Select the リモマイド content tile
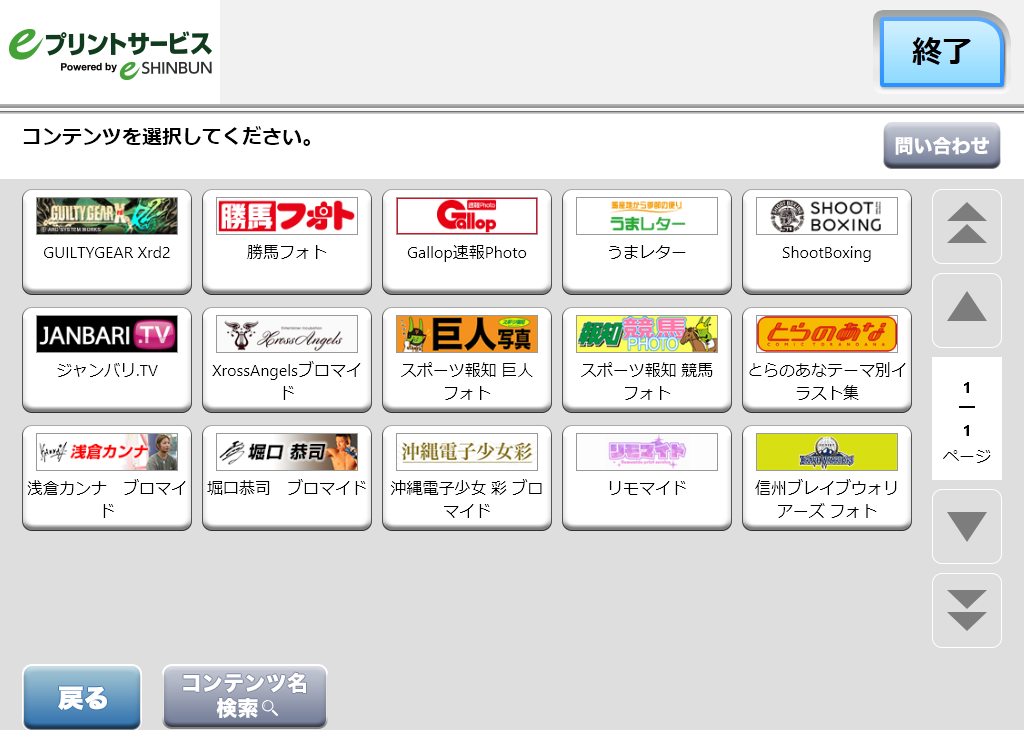Screen dimensions: 1024x730 click(647, 478)
